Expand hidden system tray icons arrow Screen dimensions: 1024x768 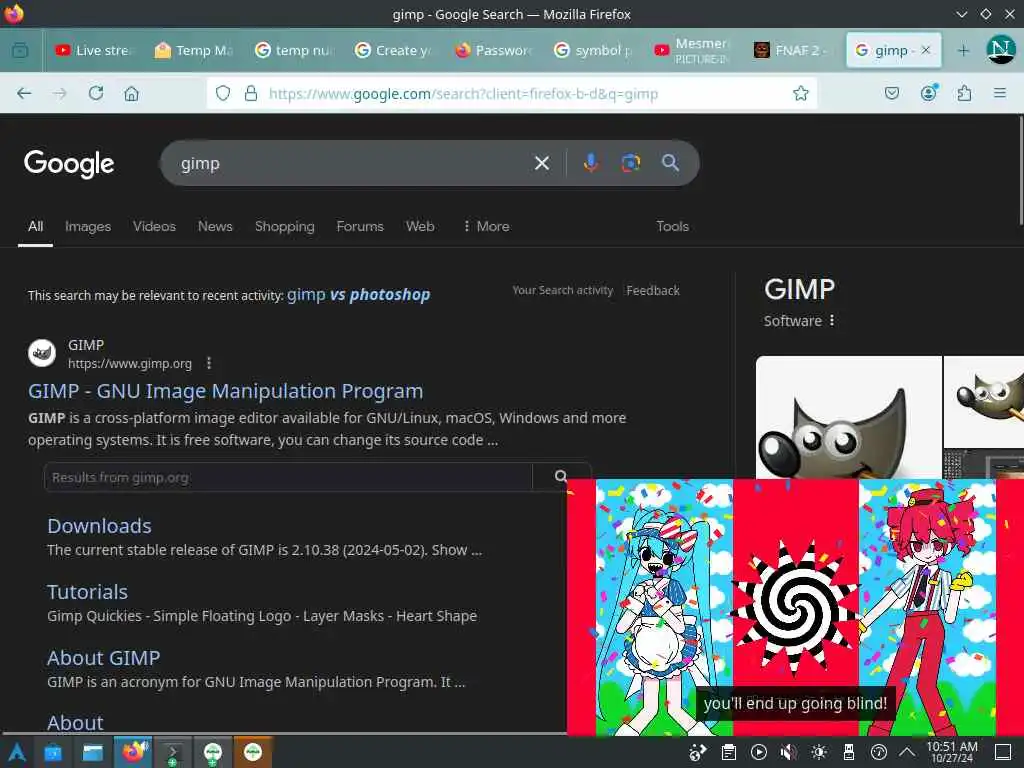coord(907,752)
